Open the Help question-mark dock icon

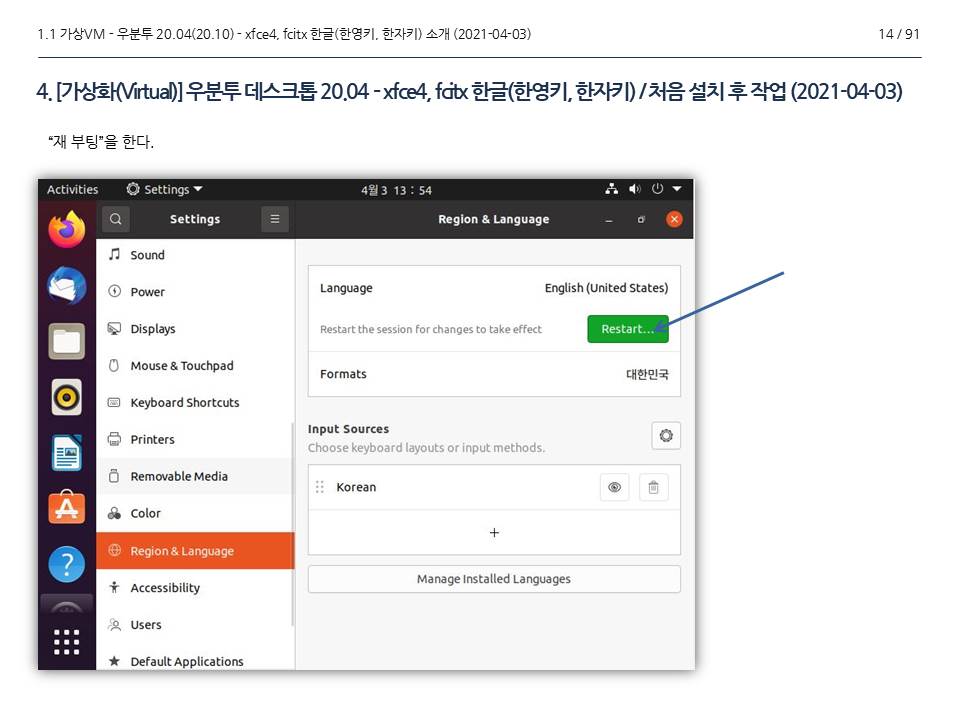(67, 564)
